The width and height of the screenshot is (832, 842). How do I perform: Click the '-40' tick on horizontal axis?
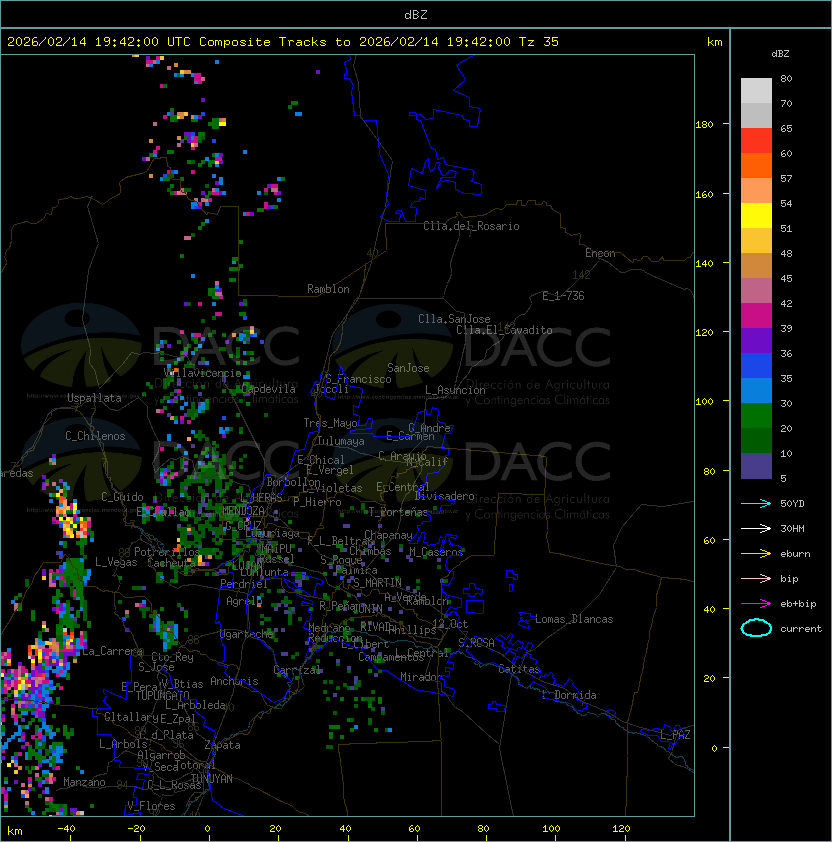(66, 829)
